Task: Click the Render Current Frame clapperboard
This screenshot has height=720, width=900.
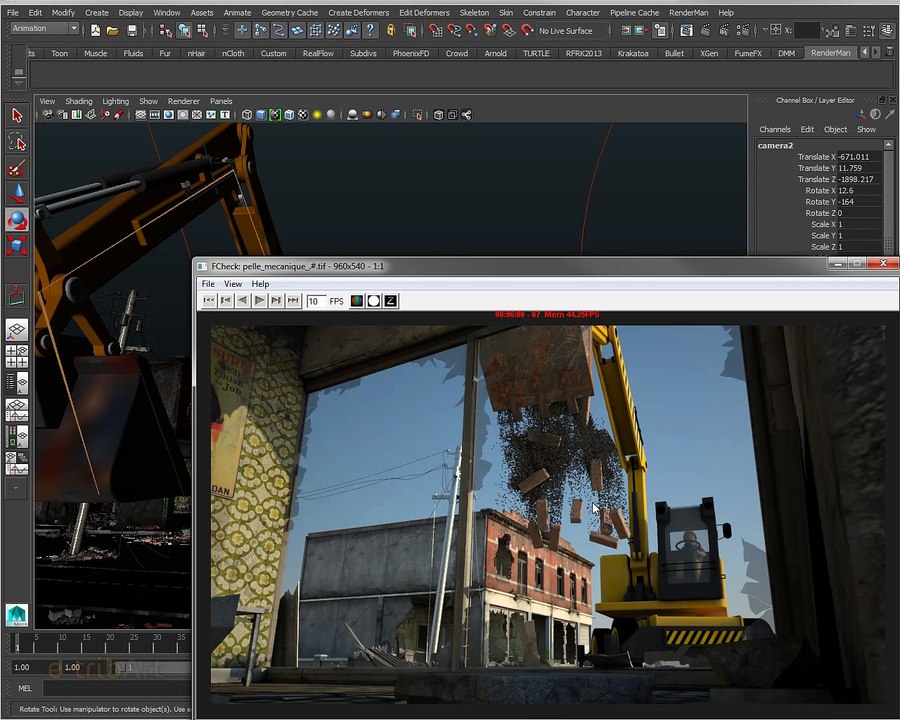Action: point(705,30)
